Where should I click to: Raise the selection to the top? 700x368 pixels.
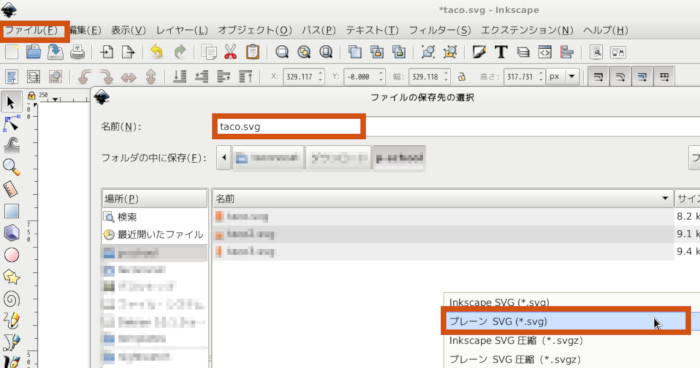[x=245, y=77]
